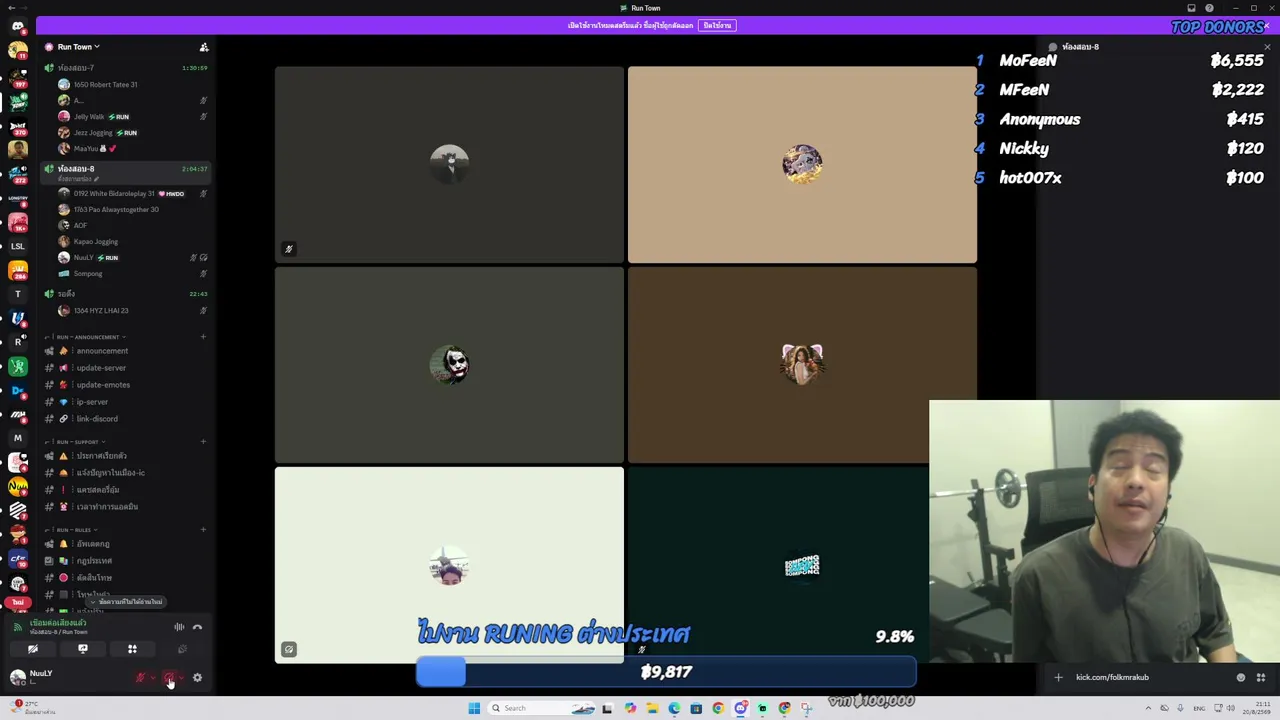The image size is (1280, 720).
Task: Collapse the RUN – SUPPORT category
Action: click(x=78, y=442)
